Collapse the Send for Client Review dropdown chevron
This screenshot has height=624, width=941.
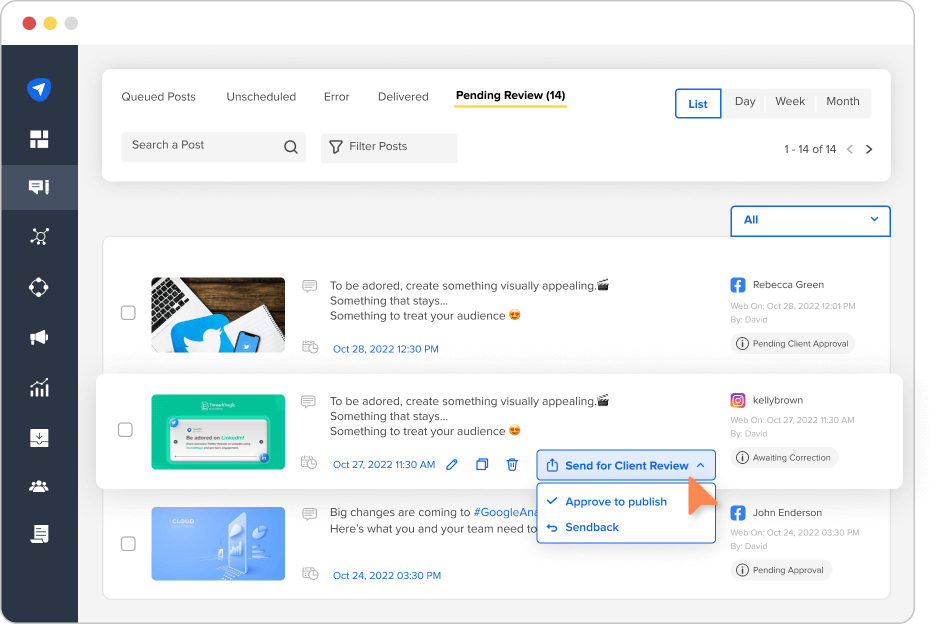(x=699, y=464)
